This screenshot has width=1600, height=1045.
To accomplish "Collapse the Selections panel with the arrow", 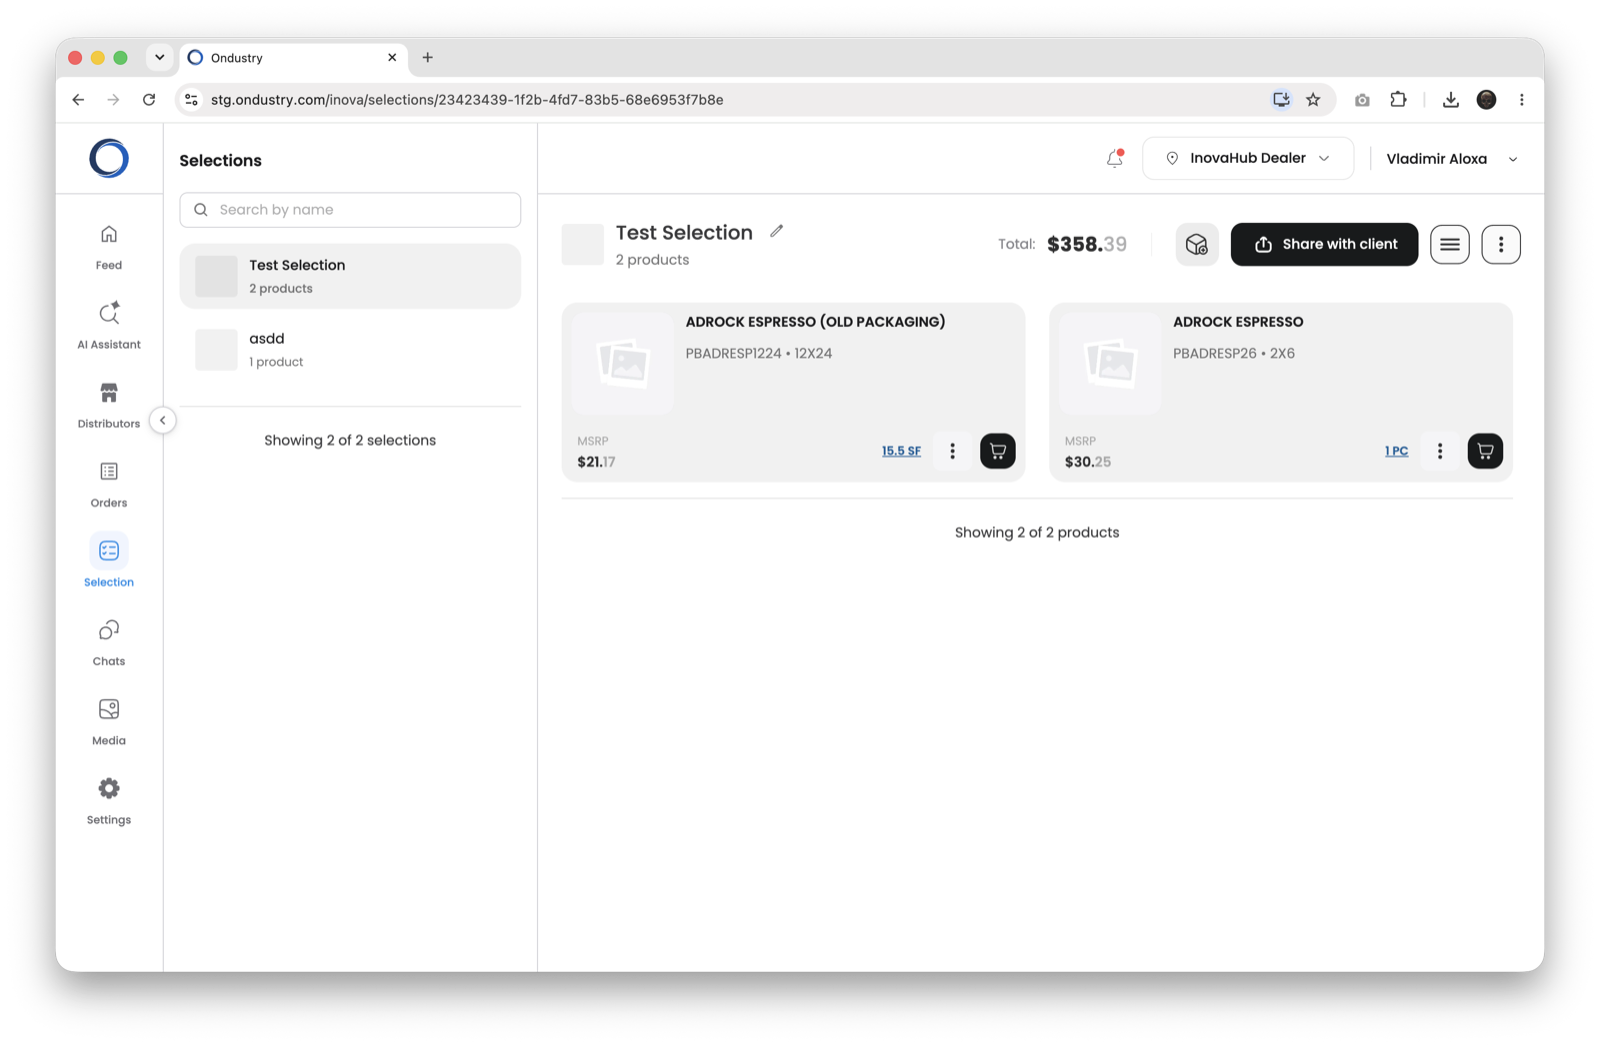I will point(163,420).
